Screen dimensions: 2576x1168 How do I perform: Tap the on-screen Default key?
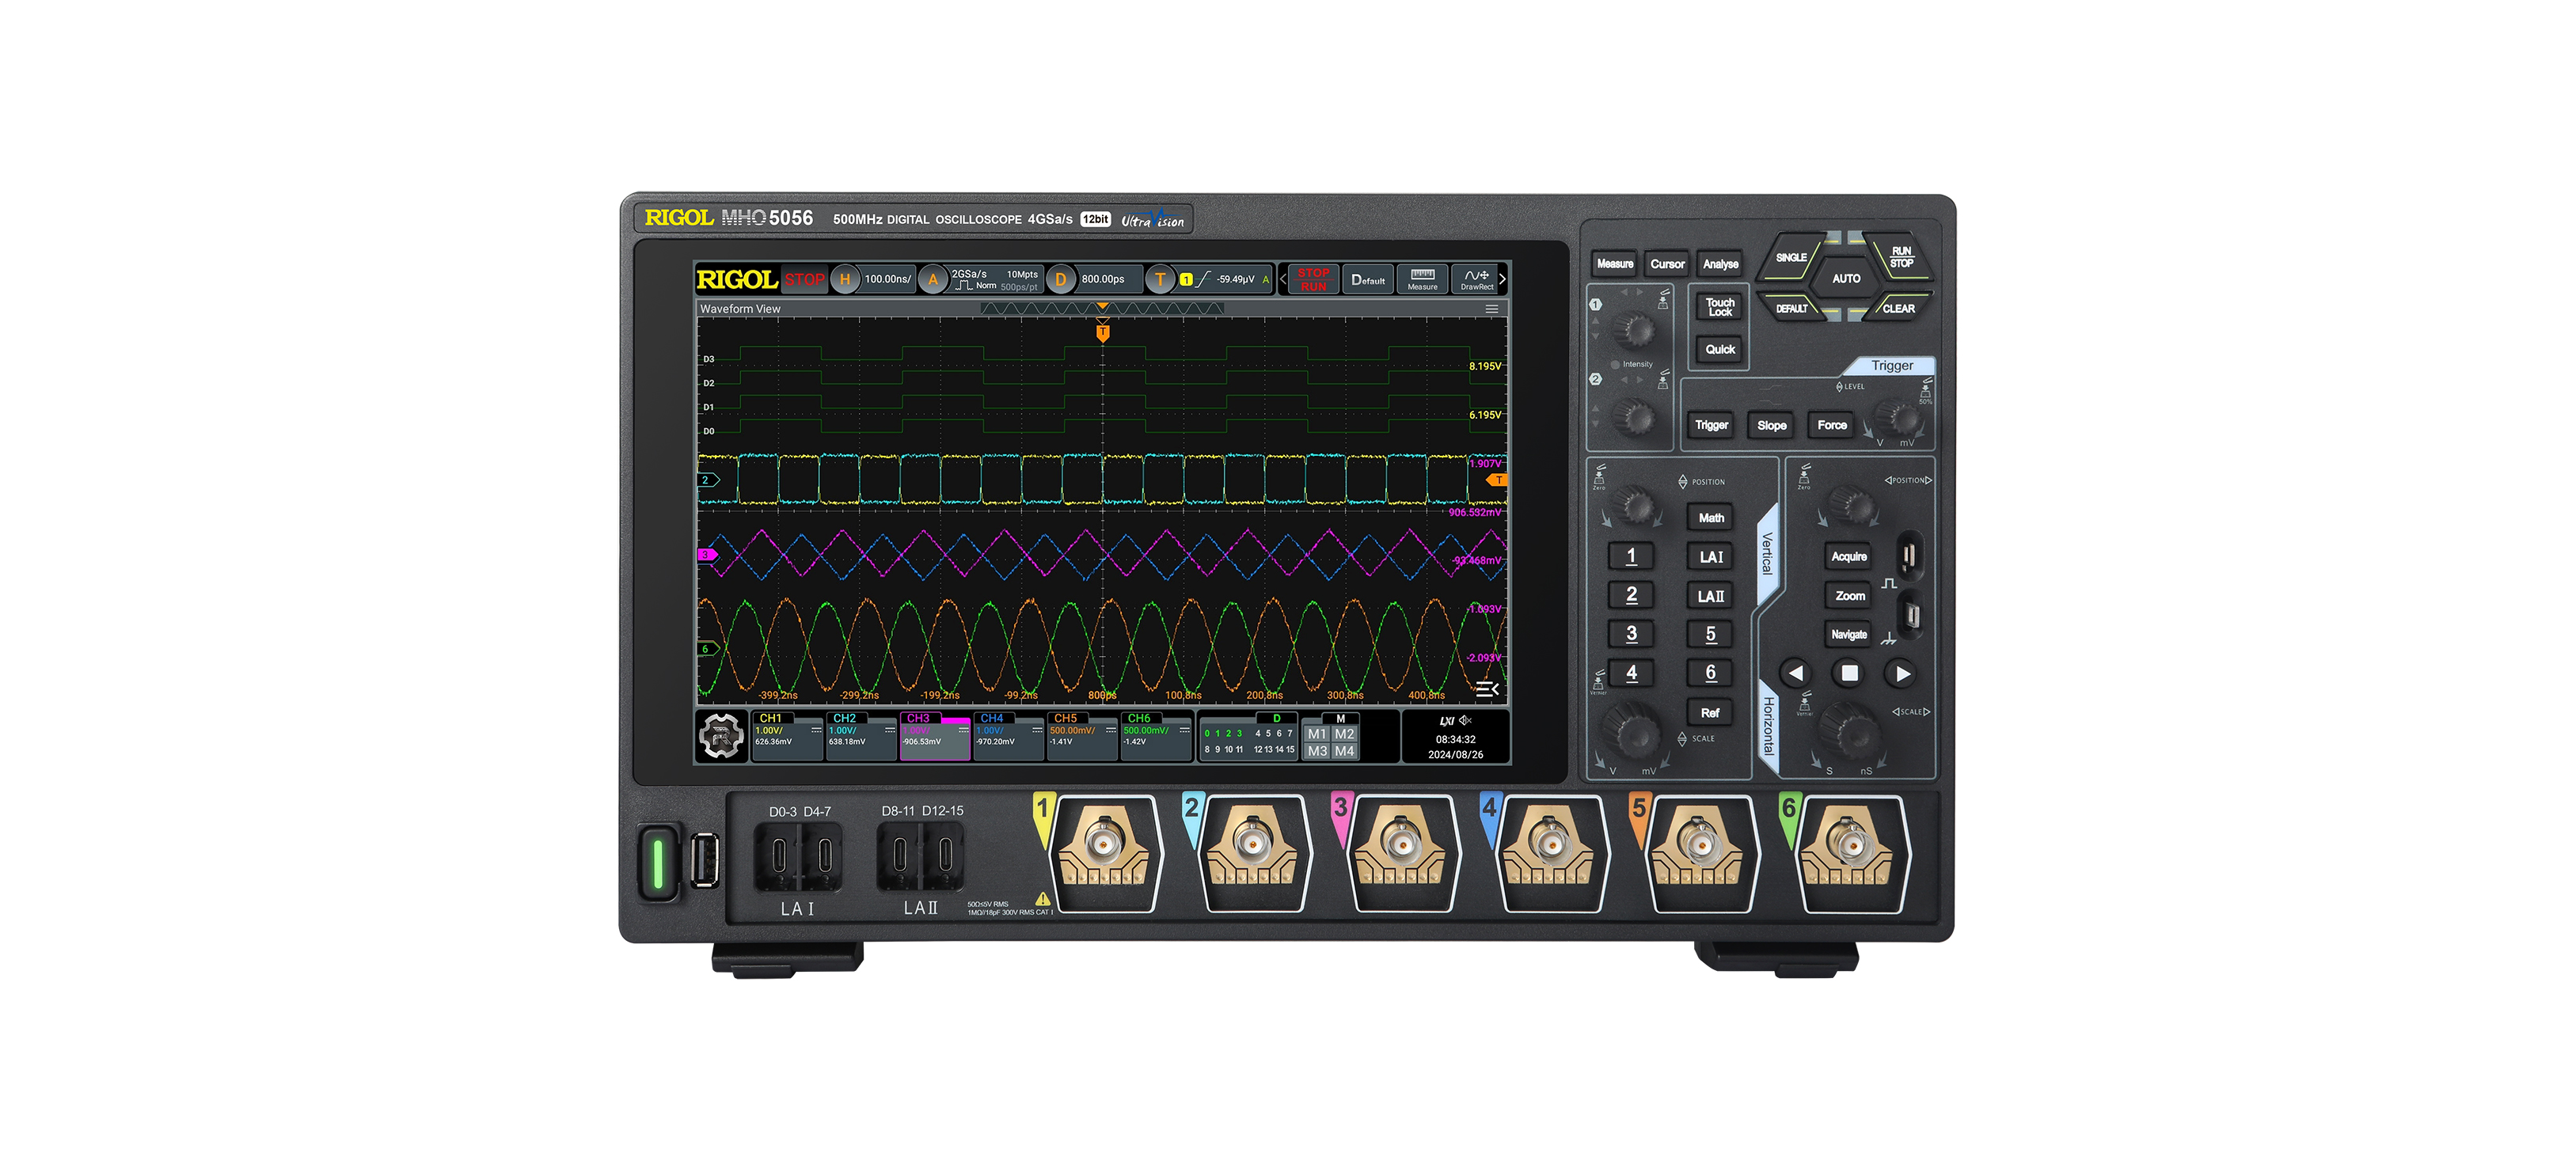point(1368,280)
